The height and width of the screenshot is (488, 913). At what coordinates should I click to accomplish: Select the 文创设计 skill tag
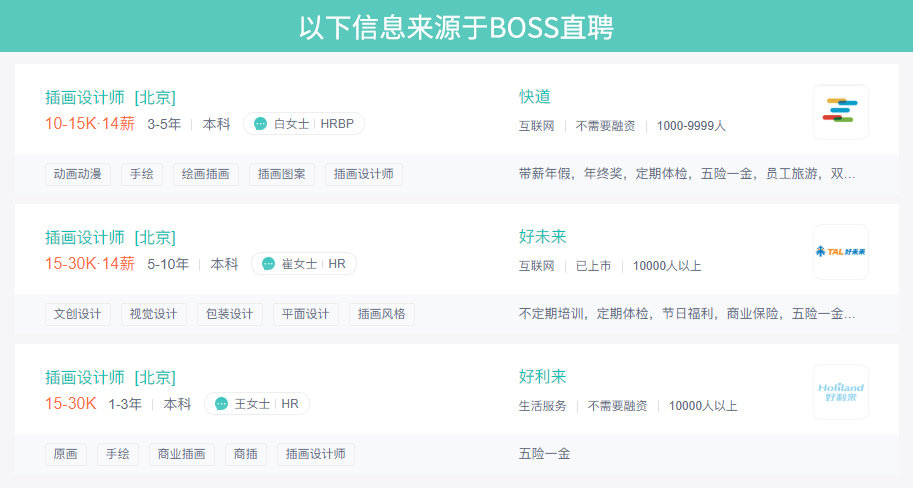(78, 314)
